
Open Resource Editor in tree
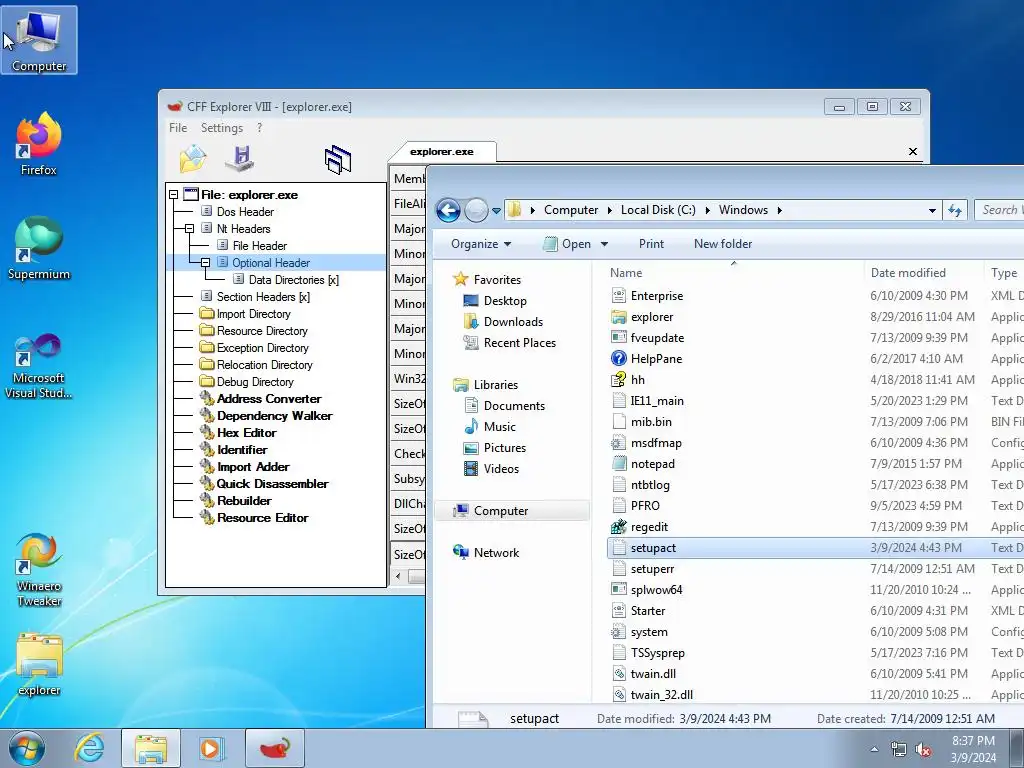click(x=263, y=517)
